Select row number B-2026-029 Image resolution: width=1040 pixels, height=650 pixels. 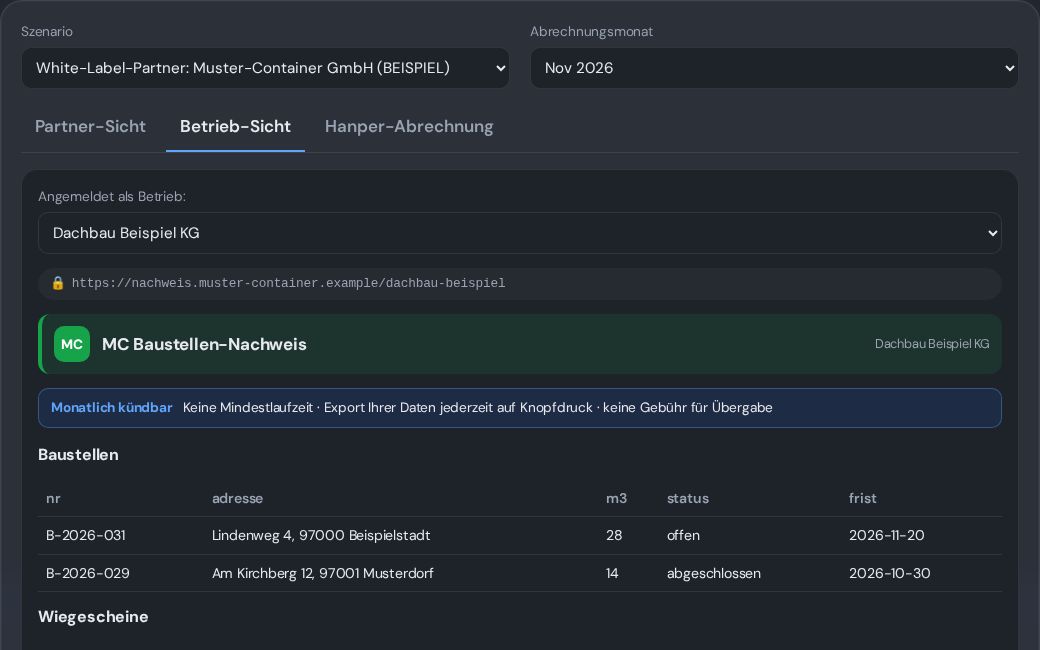[88, 573]
